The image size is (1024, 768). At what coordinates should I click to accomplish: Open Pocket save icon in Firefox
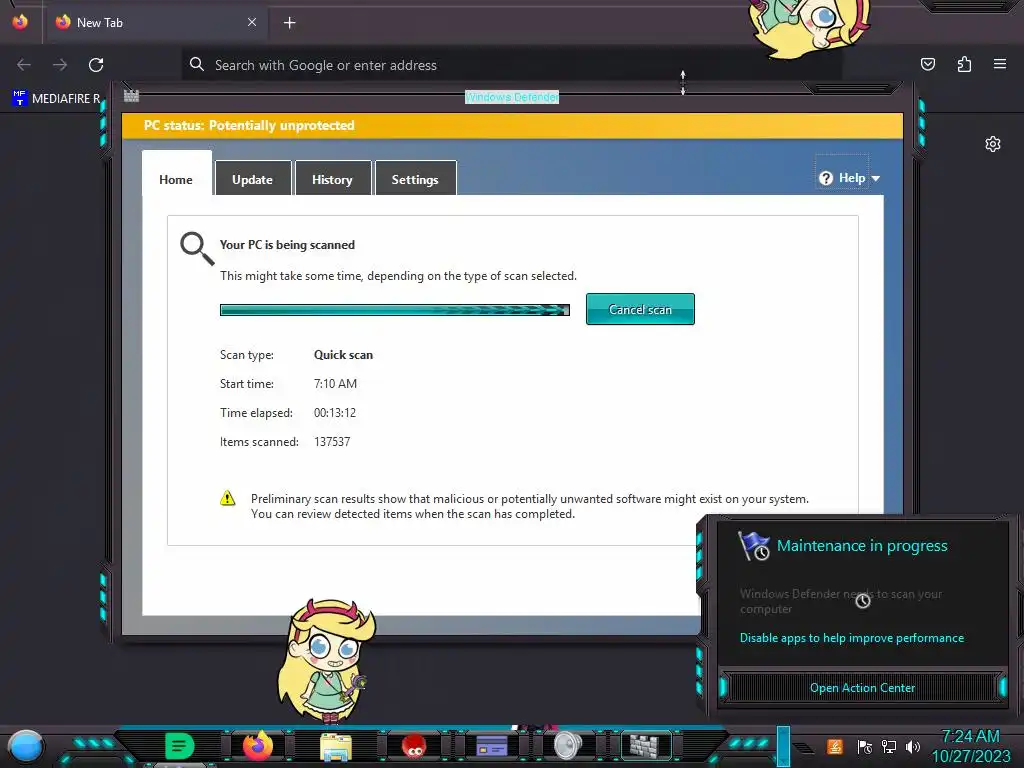927,64
